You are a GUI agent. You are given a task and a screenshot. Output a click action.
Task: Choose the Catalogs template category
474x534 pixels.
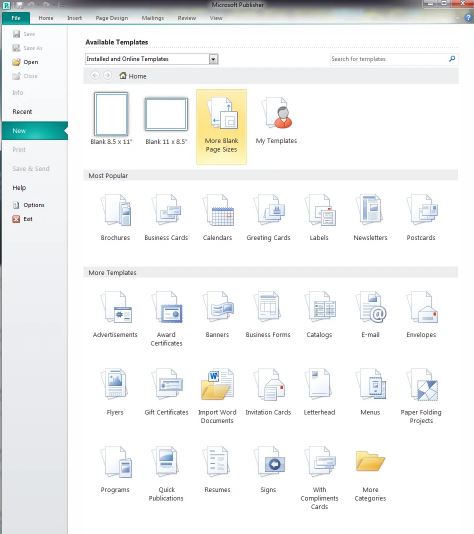[x=319, y=314]
